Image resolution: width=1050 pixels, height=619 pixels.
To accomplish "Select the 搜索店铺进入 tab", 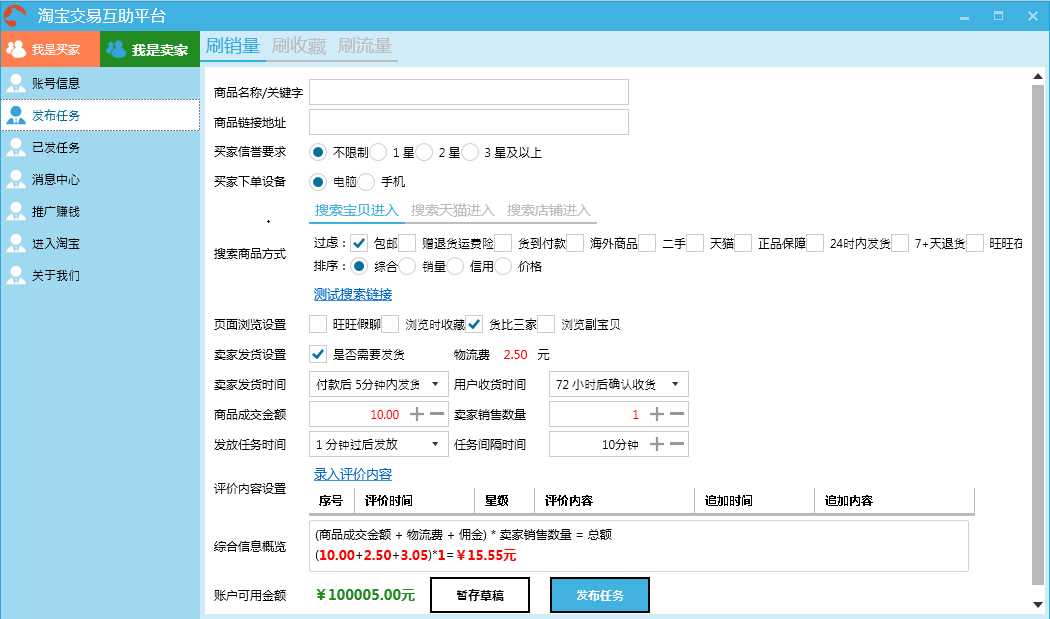I will 548,210.
